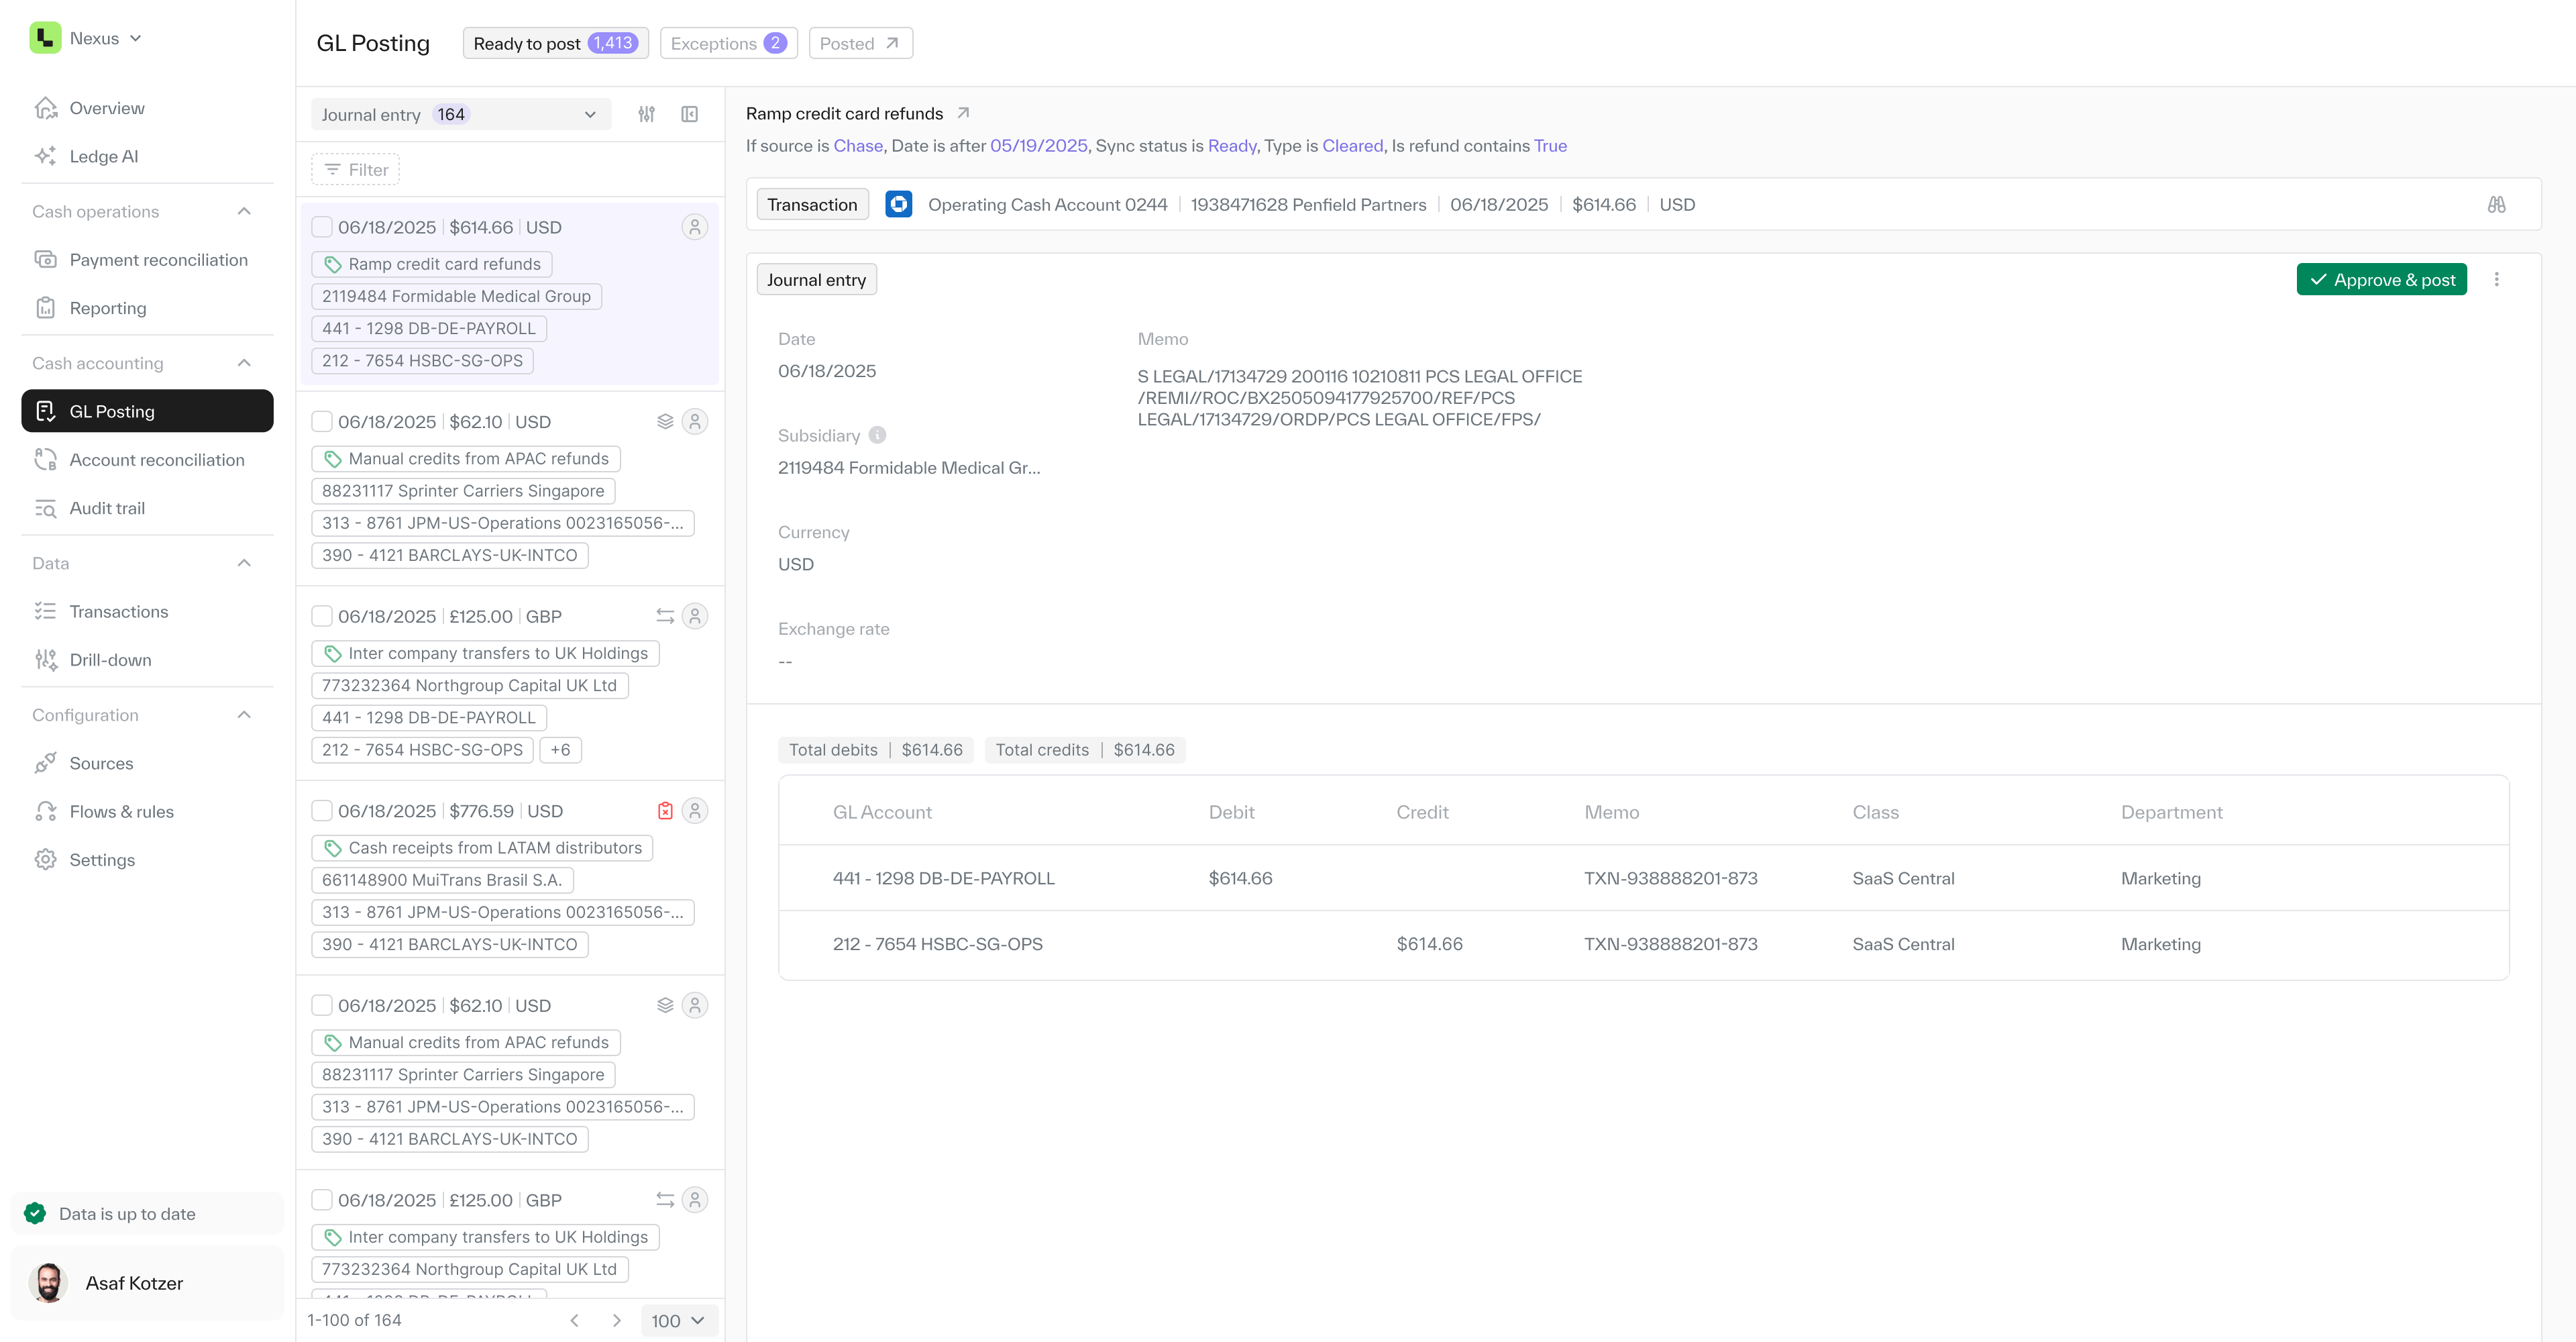The height and width of the screenshot is (1342, 2576).
Task: Click the Filter button in entry list
Action: tap(356, 170)
